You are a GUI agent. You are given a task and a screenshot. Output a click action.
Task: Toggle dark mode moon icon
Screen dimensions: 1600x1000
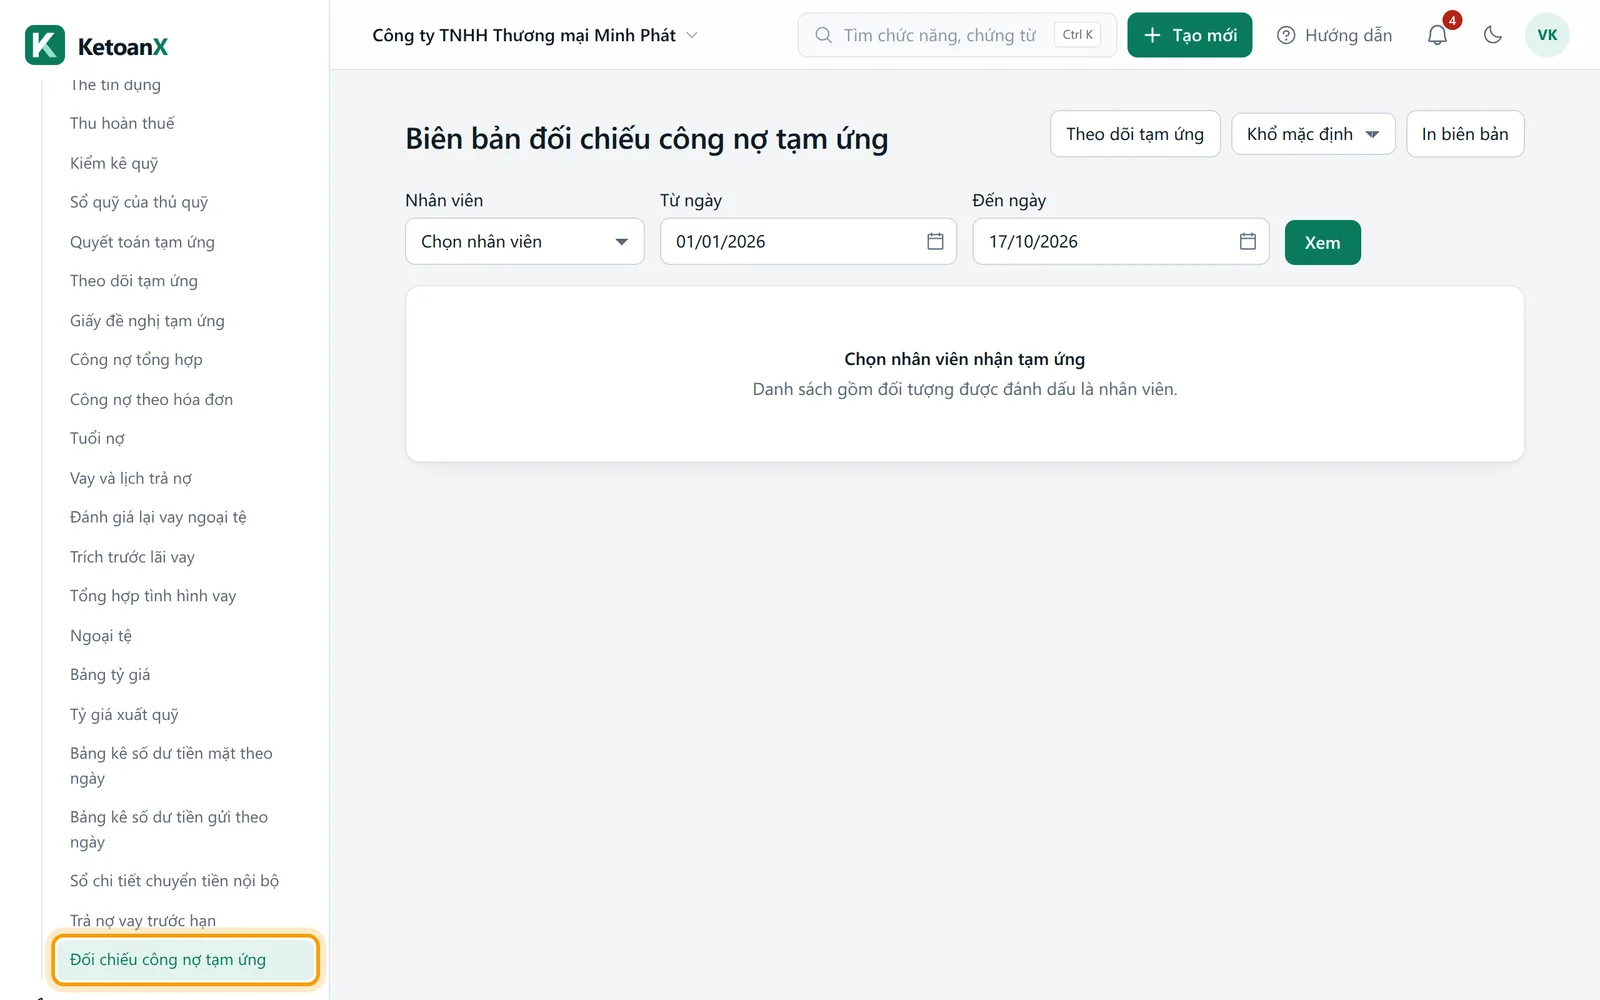1493,35
